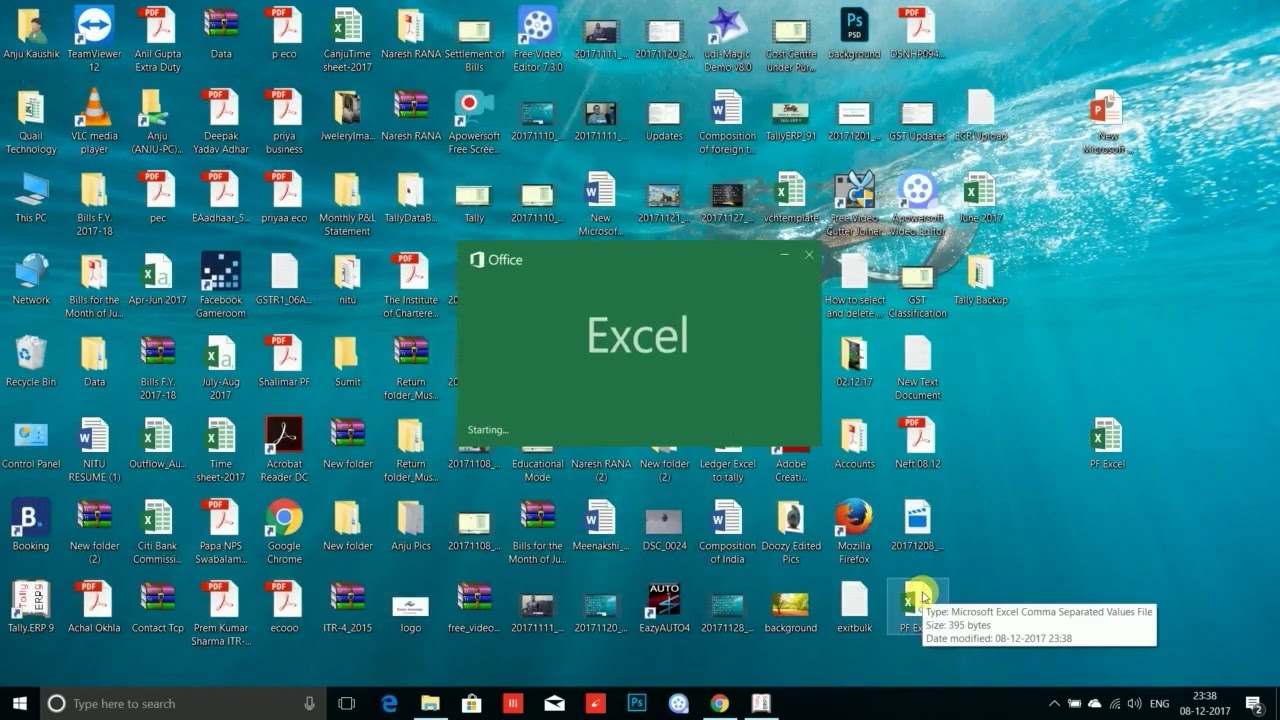Screen dimensions: 1280x720
Task: Open the background PSD file
Action: point(854,34)
